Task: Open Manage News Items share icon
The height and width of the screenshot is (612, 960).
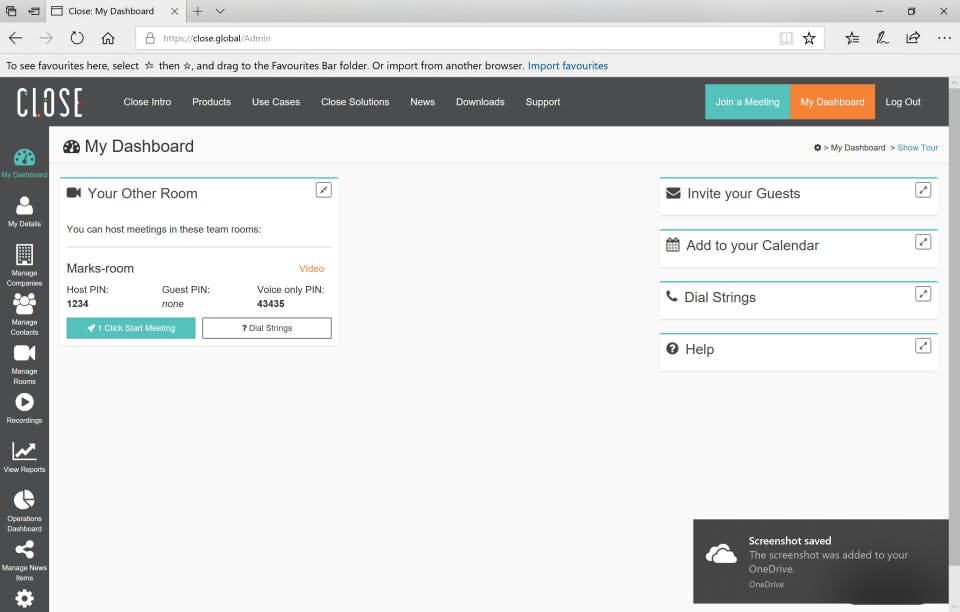Action: (x=24, y=550)
